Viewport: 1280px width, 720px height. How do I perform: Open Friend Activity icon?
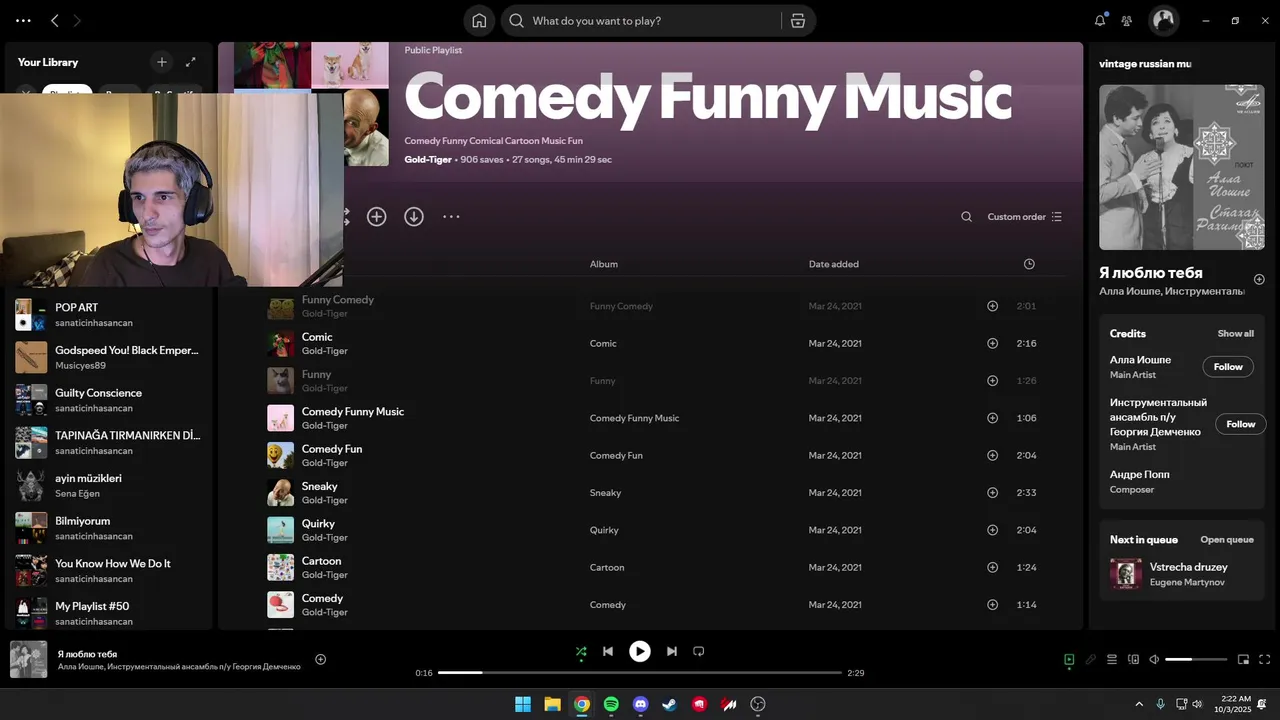pyautogui.click(x=1127, y=20)
